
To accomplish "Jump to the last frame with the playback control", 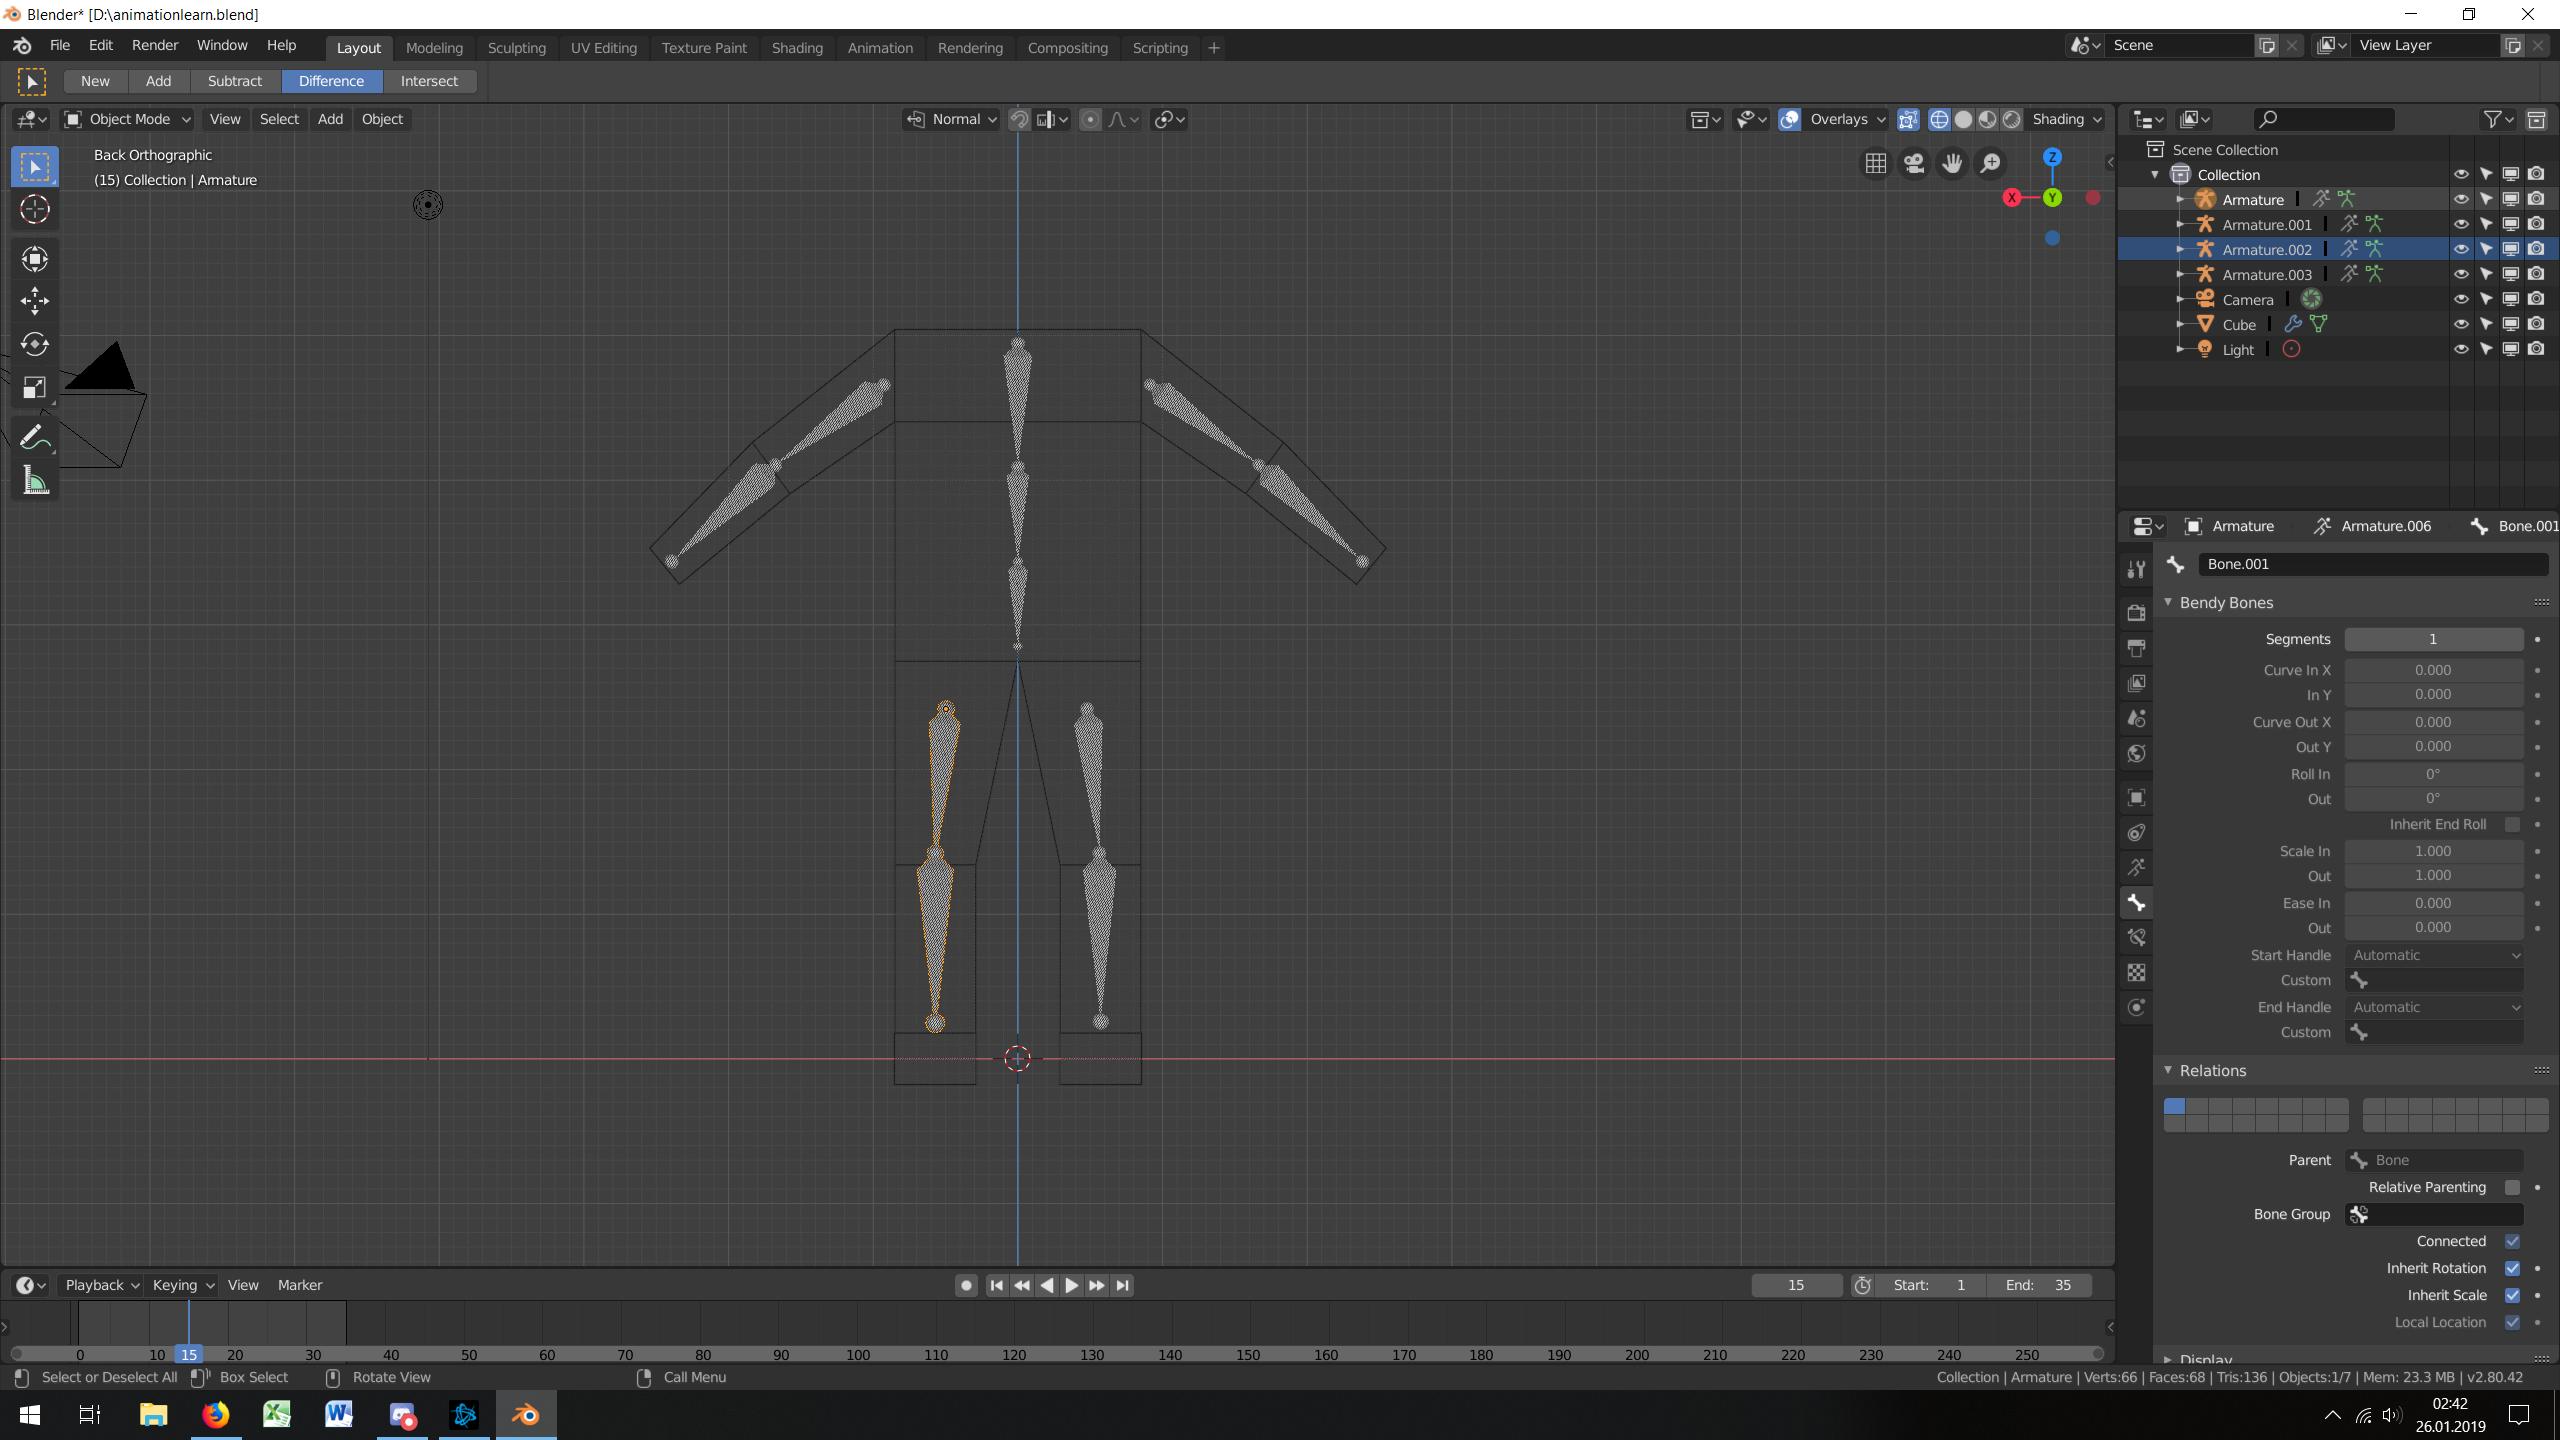I will point(1122,1285).
